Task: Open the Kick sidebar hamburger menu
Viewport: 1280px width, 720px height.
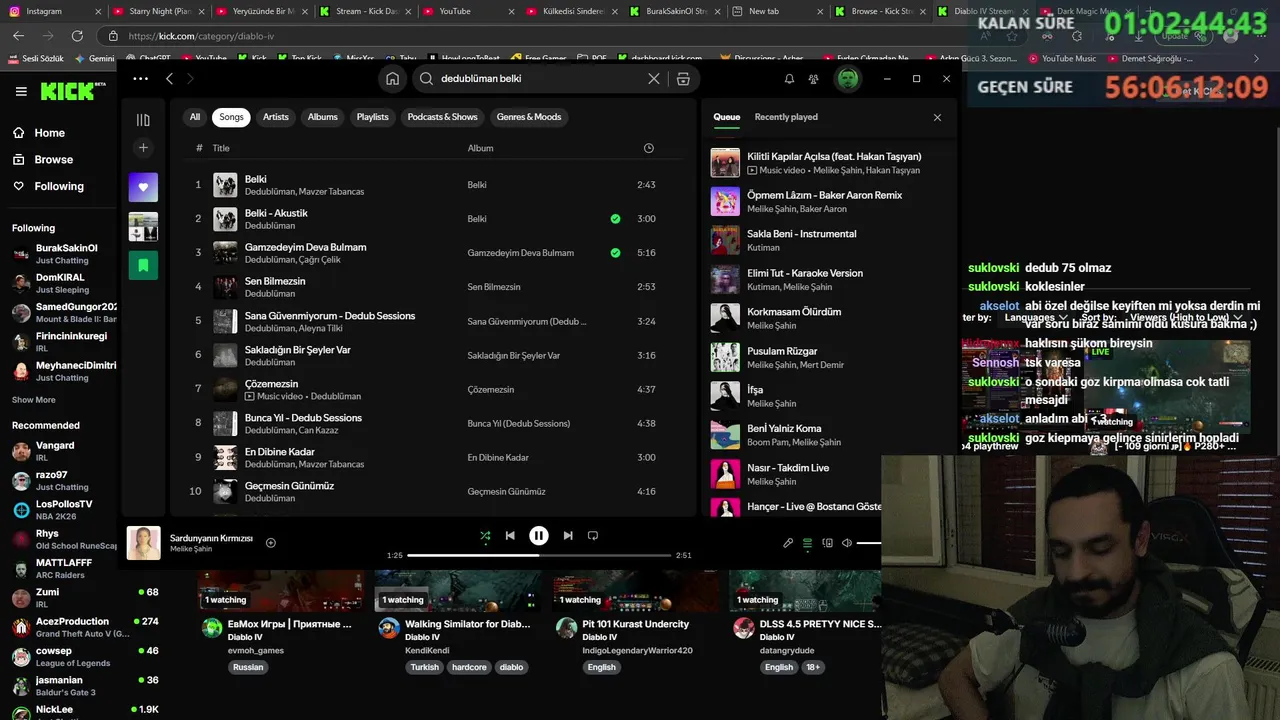Action: (21, 91)
